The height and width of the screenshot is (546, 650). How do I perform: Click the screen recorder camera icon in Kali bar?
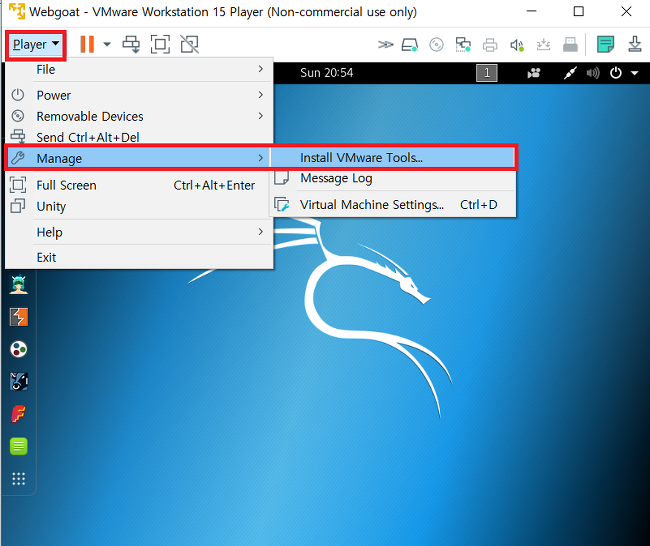534,73
